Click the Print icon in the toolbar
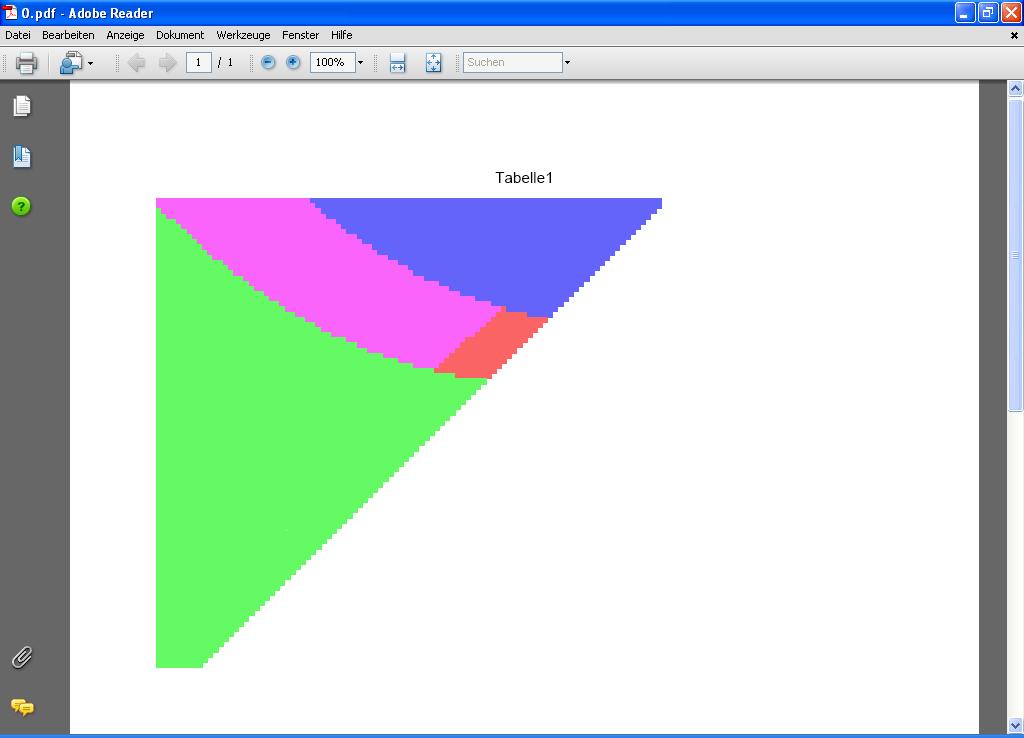The image size is (1024, 738). 26,62
